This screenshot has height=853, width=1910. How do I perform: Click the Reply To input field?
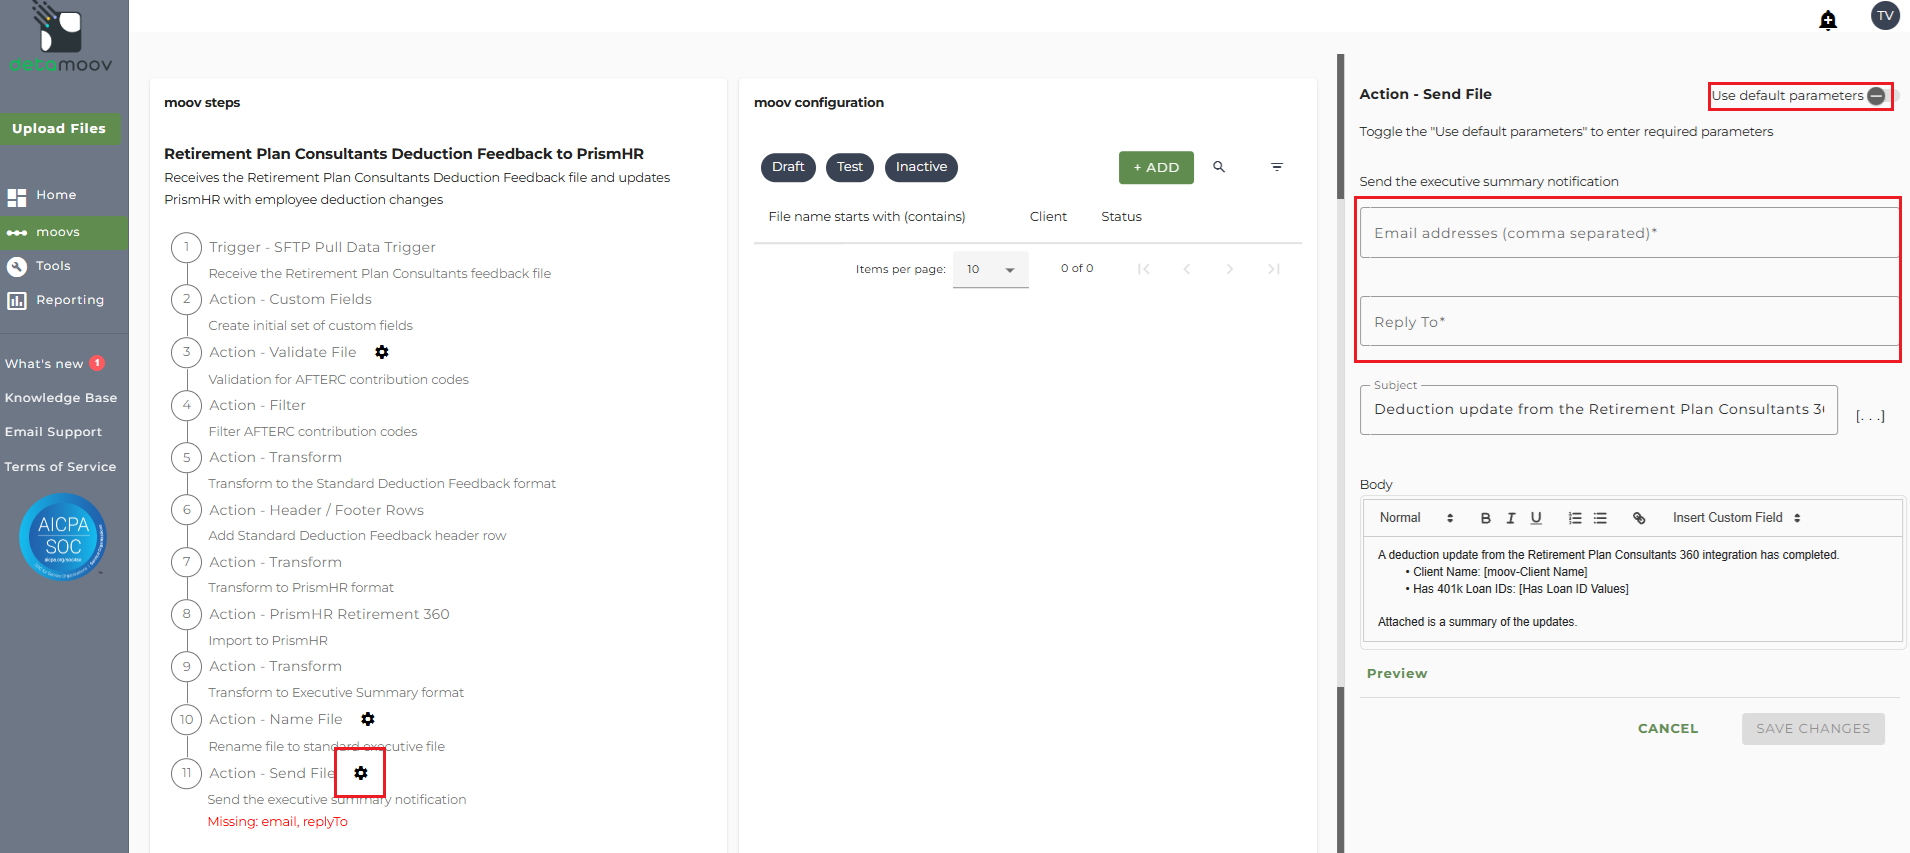click(x=1629, y=322)
